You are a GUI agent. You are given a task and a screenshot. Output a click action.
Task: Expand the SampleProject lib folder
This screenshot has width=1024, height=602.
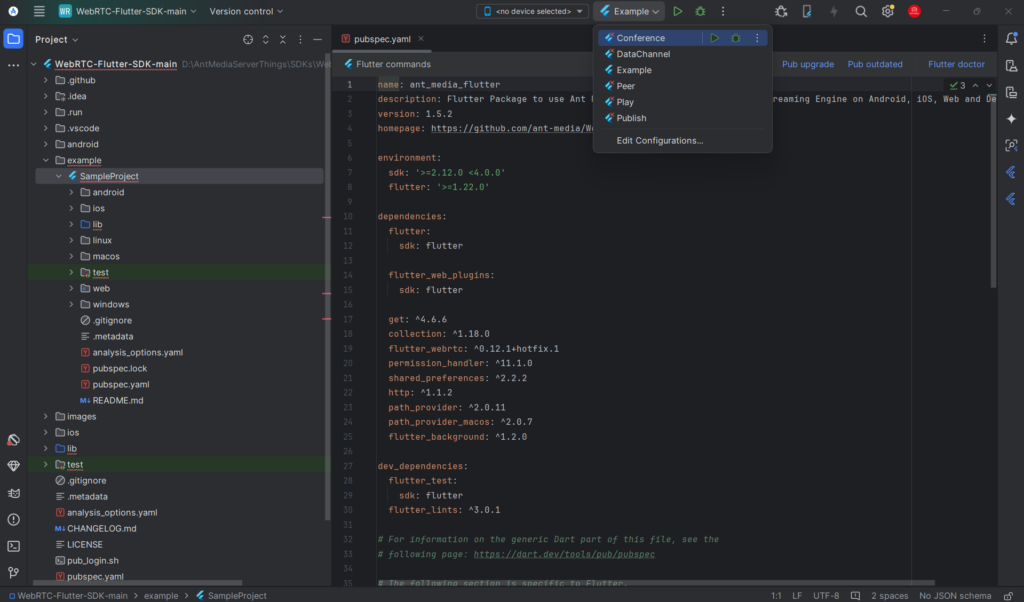tap(71, 224)
